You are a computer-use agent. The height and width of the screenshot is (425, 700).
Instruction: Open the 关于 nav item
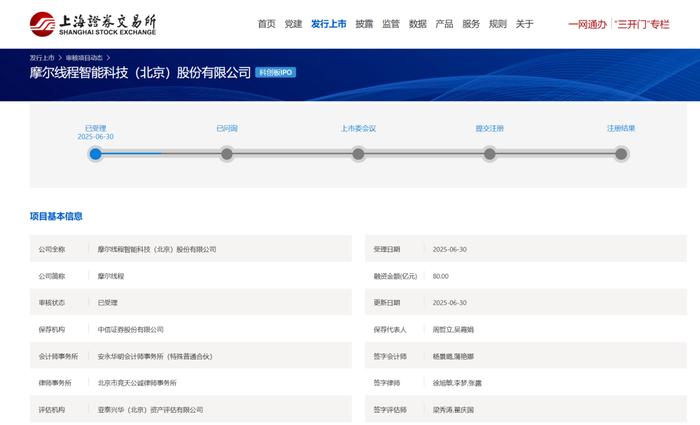pyautogui.click(x=525, y=24)
